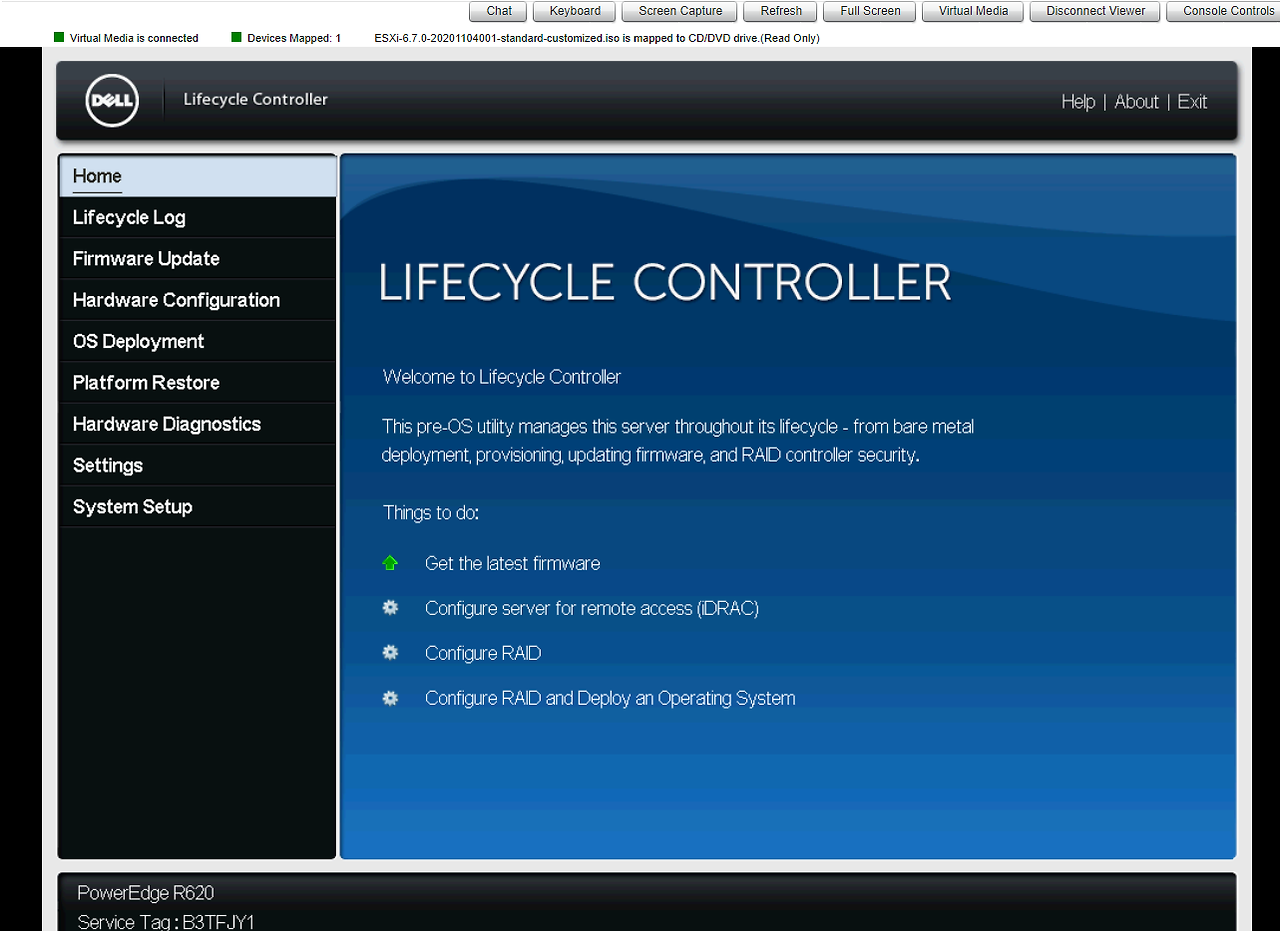
Task: Click Configure RAID and Deploy an Operating System
Action: point(610,698)
